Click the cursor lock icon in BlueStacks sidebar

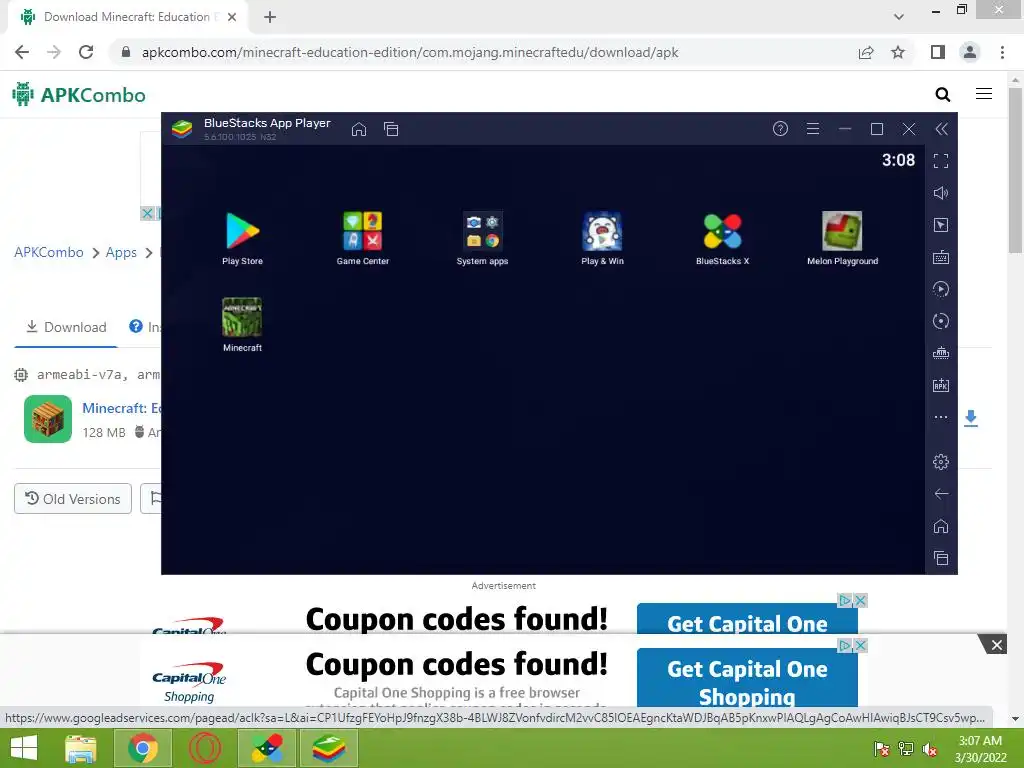940,225
